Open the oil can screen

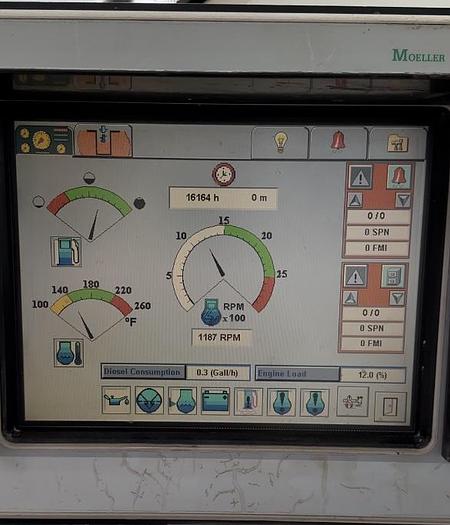click(x=116, y=400)
